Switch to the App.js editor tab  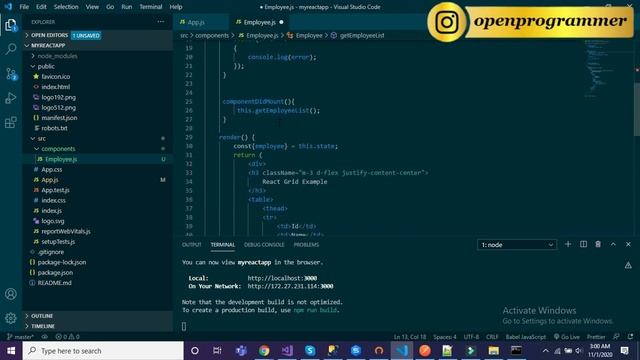click(196, 22)
